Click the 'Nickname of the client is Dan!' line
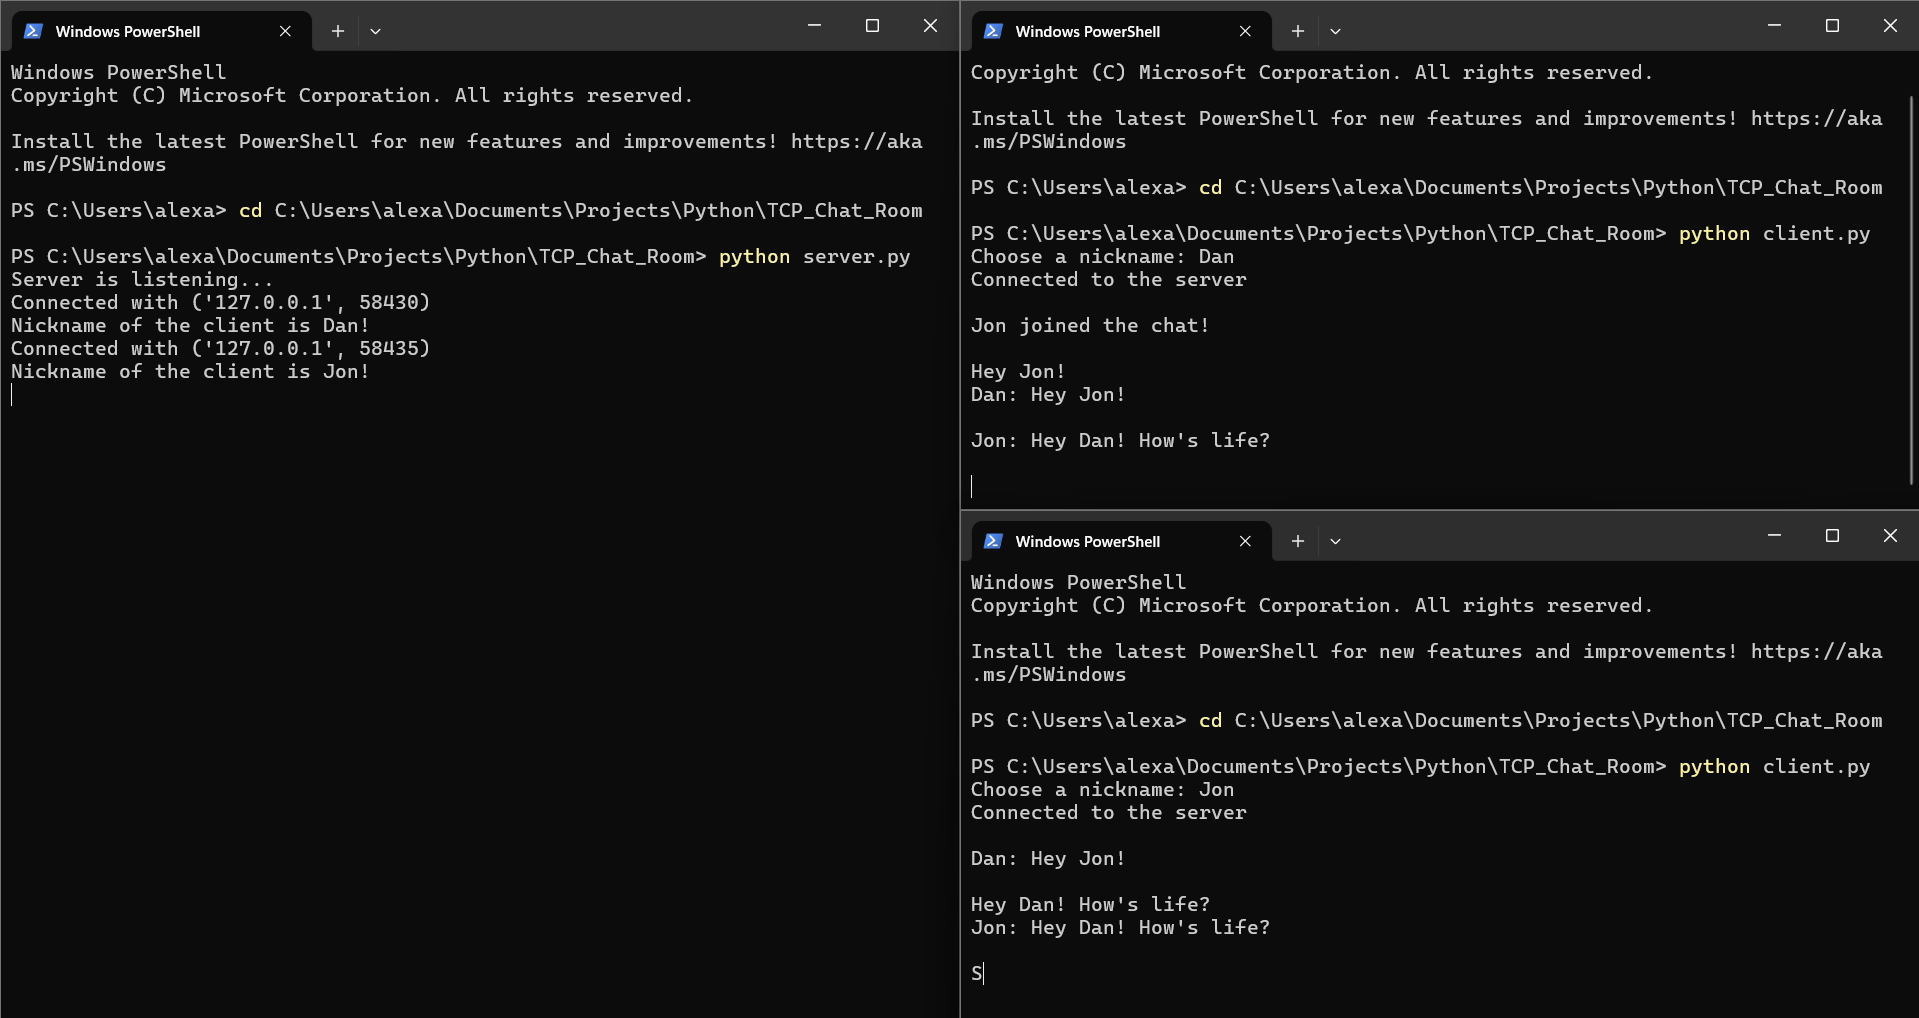Image resolution: width=1919 pixels, height=1018 pixels. tap(190, 326)
